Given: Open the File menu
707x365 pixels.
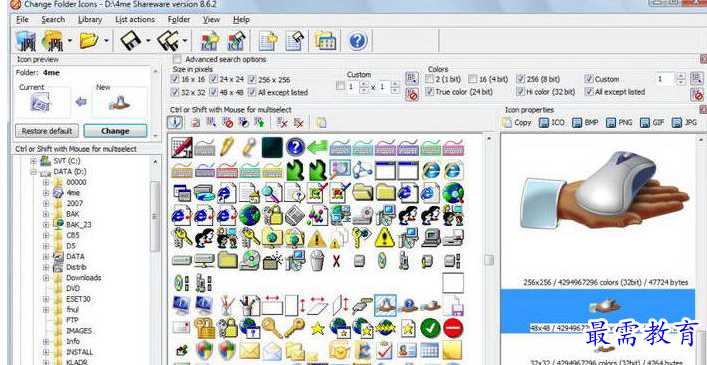Looking at the screenshot, I should 22,20.
